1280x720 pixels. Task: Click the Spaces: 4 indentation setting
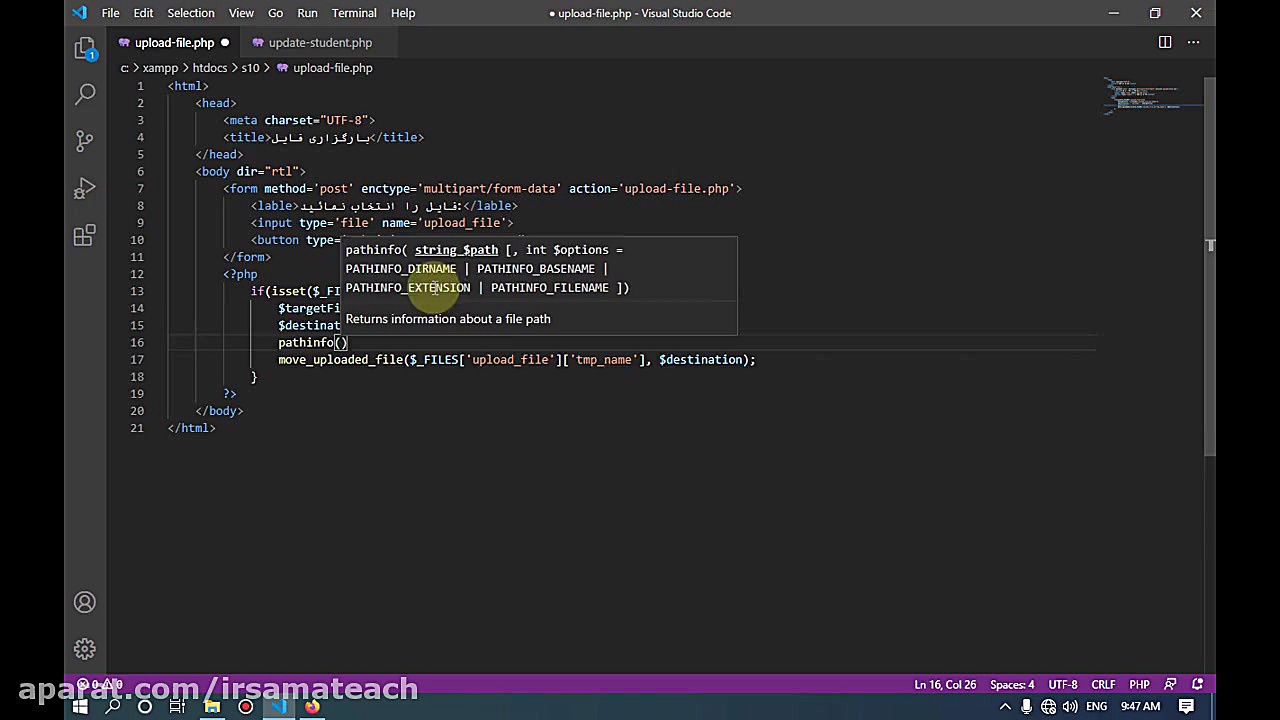[1012, 685]
